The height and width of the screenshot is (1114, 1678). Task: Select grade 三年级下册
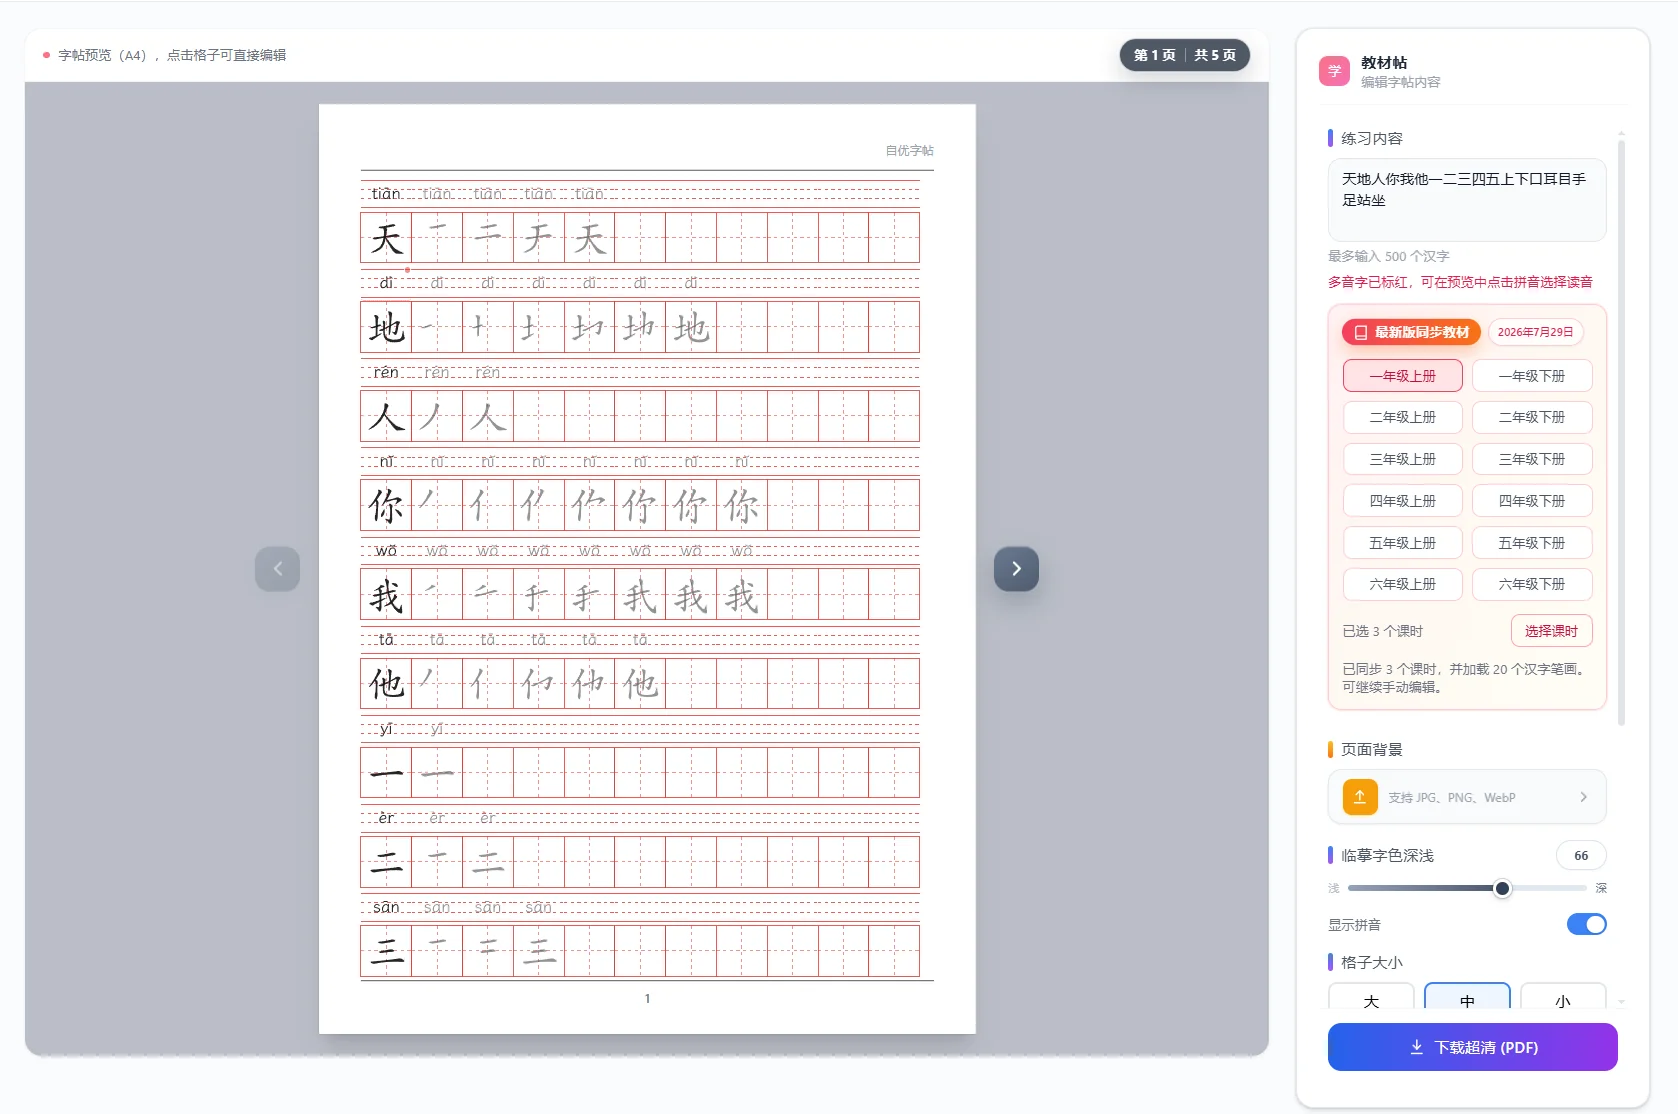coord(1532,459)
